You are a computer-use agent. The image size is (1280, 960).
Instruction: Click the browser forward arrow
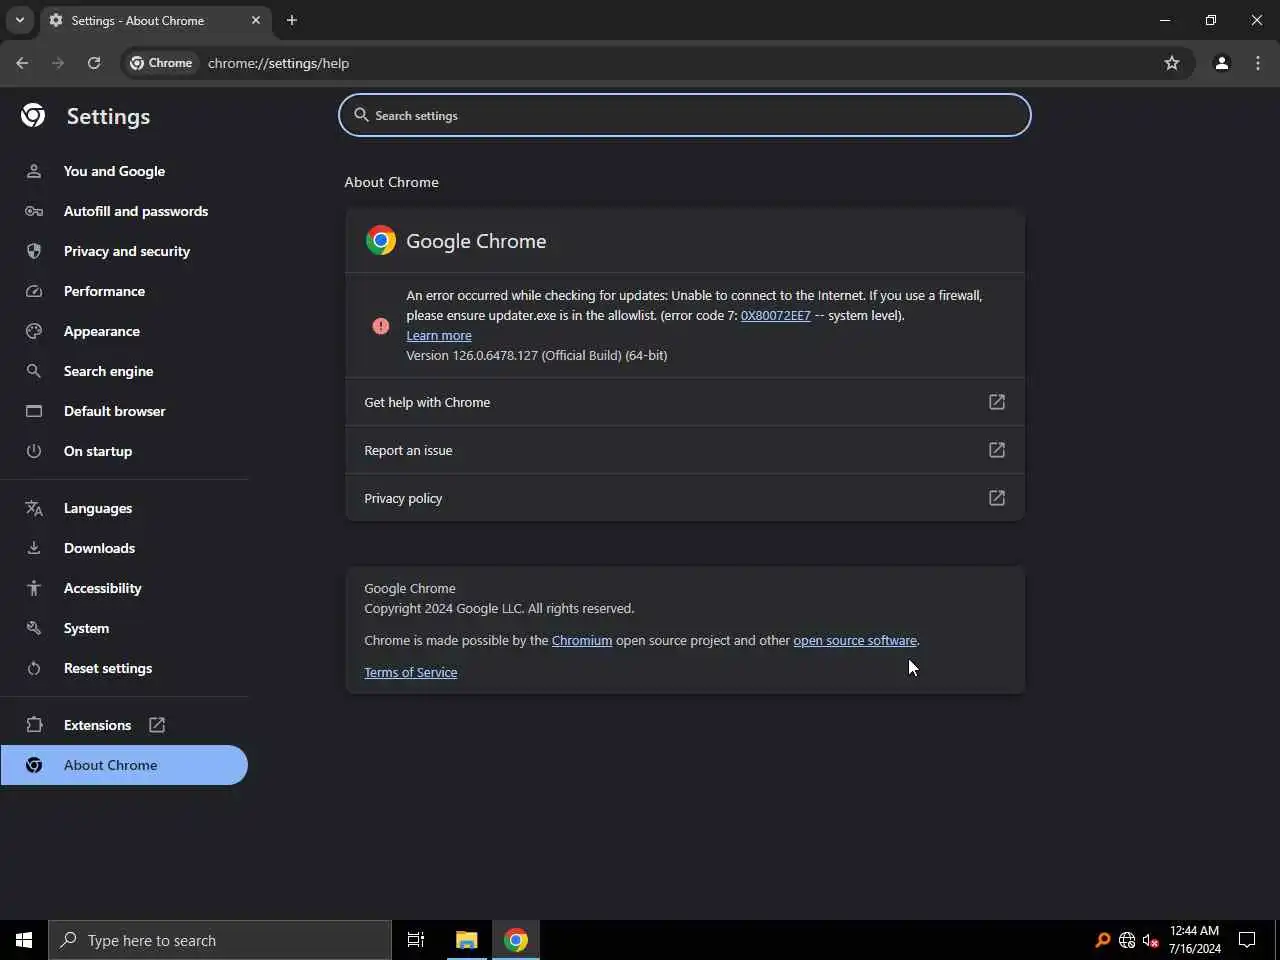(x=58, y=63)
